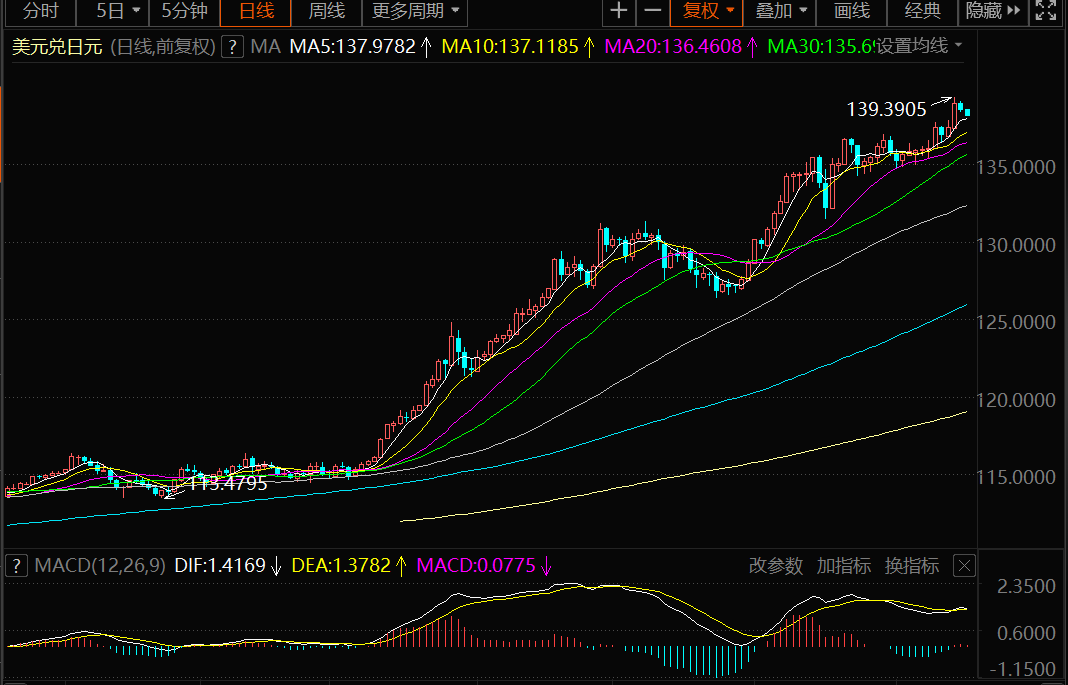
Task: Activate the 画线 drawing tool
Action: tap(852, 12)
